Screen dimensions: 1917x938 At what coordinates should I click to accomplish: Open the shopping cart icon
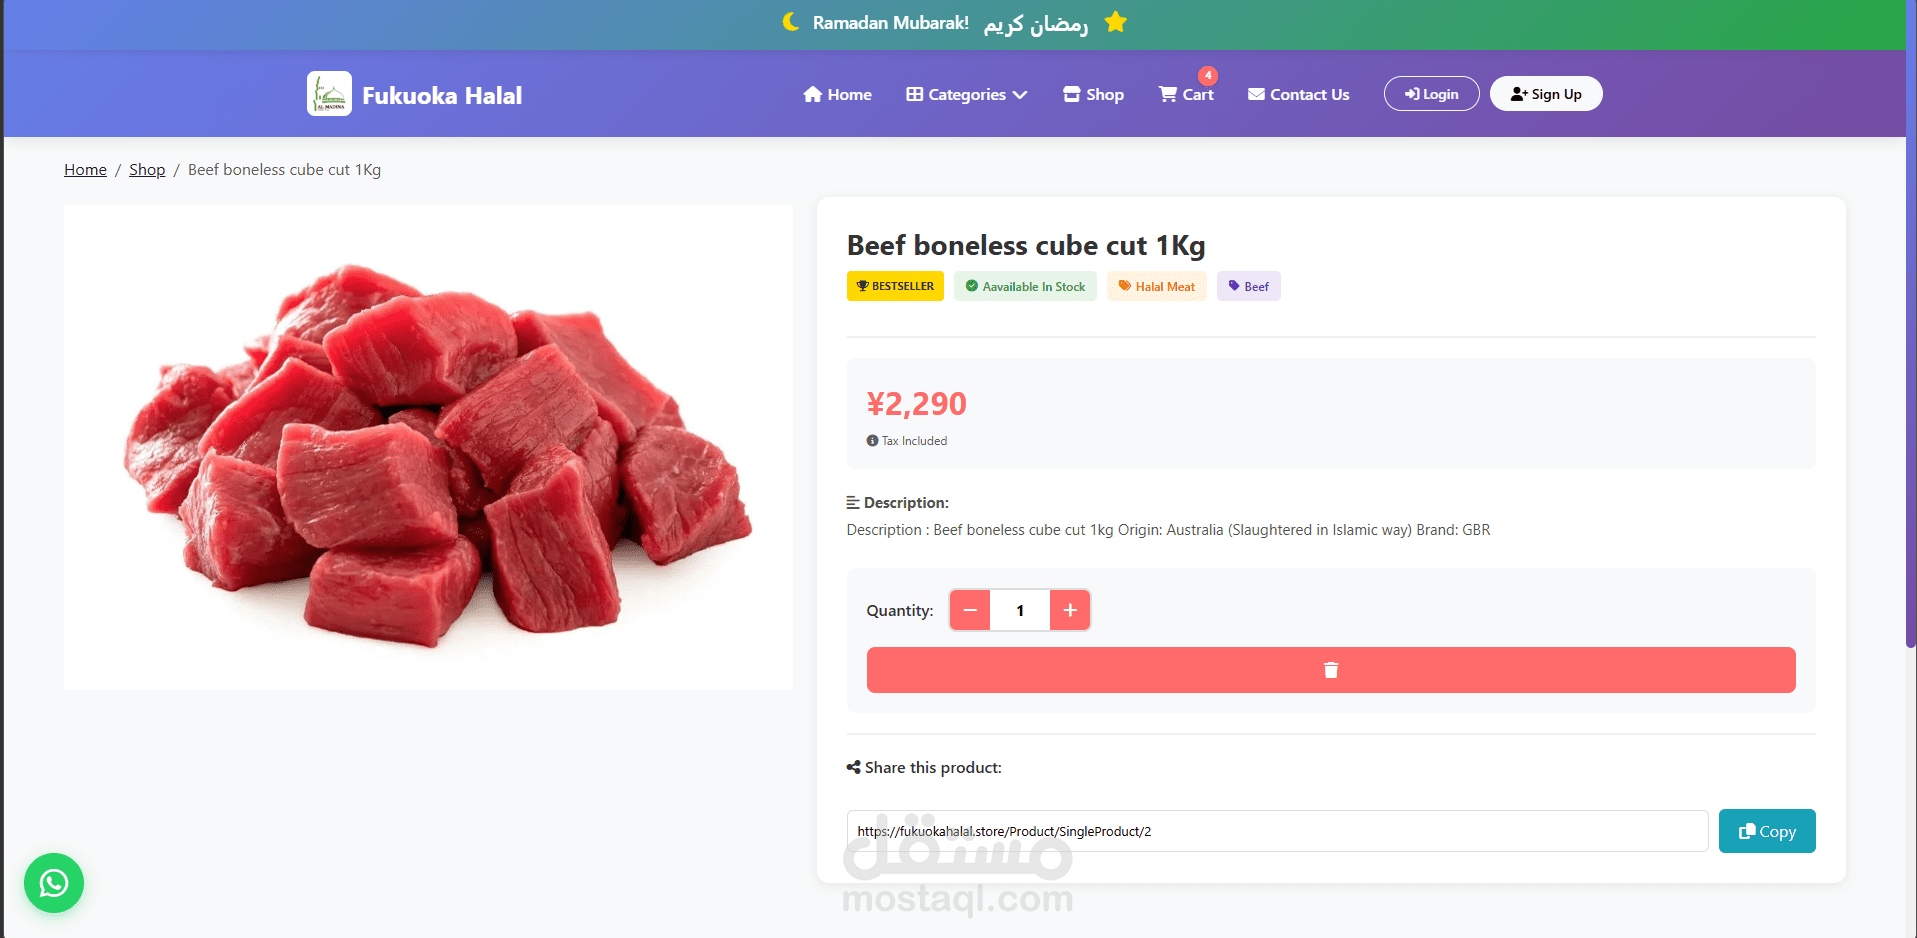coord(1168,94)
